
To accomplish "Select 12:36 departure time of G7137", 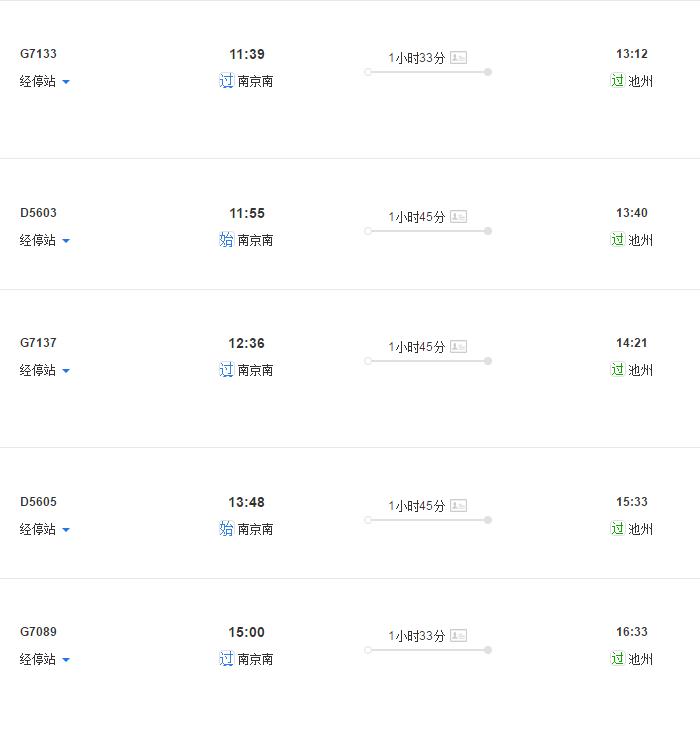I will [246, 343].
